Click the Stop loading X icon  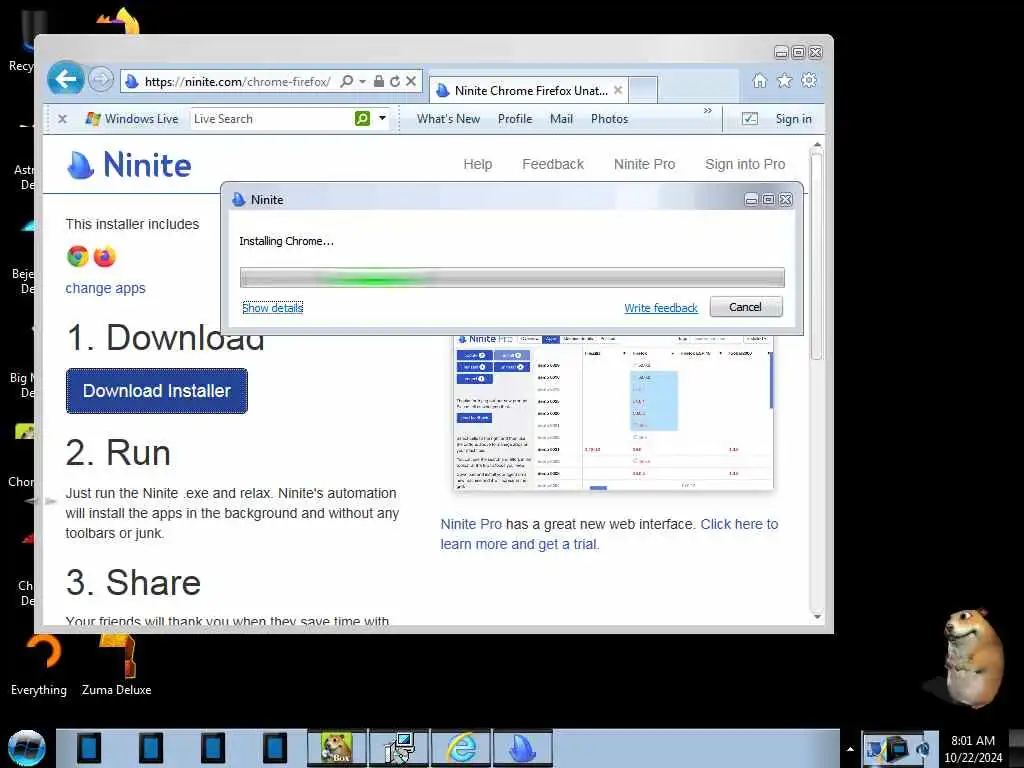pos(411,81)
